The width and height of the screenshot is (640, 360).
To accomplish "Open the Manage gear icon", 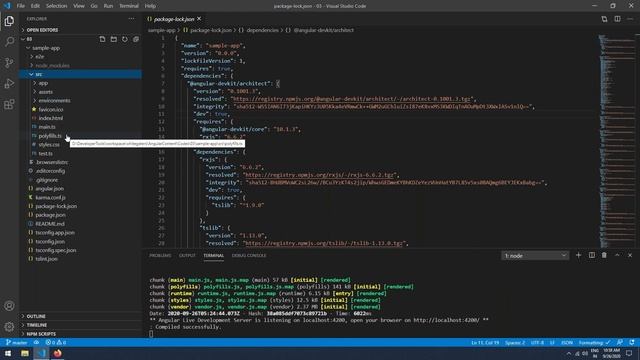I will pos(9,327).
